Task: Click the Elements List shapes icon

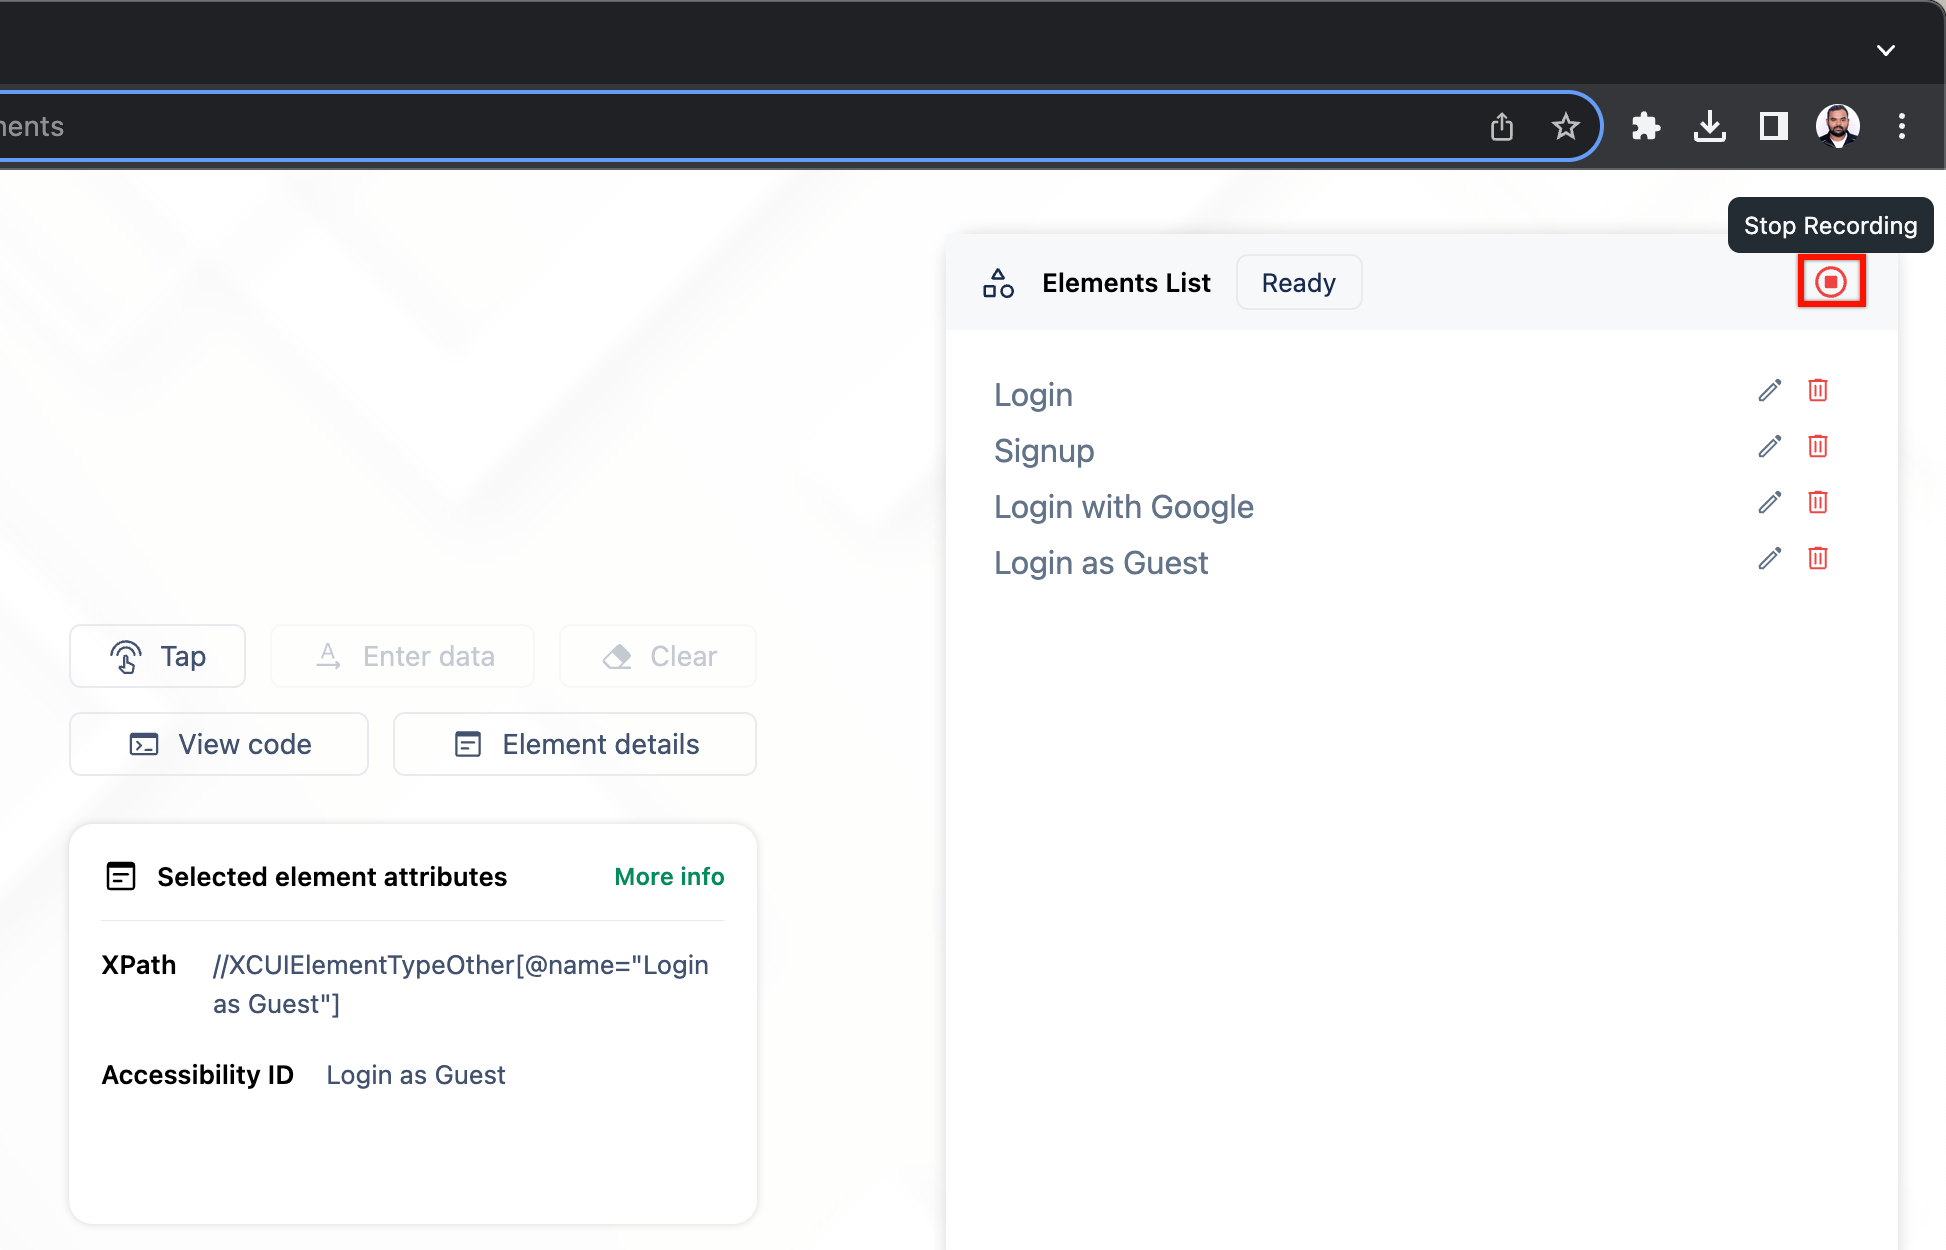Action: click(998, 283)
